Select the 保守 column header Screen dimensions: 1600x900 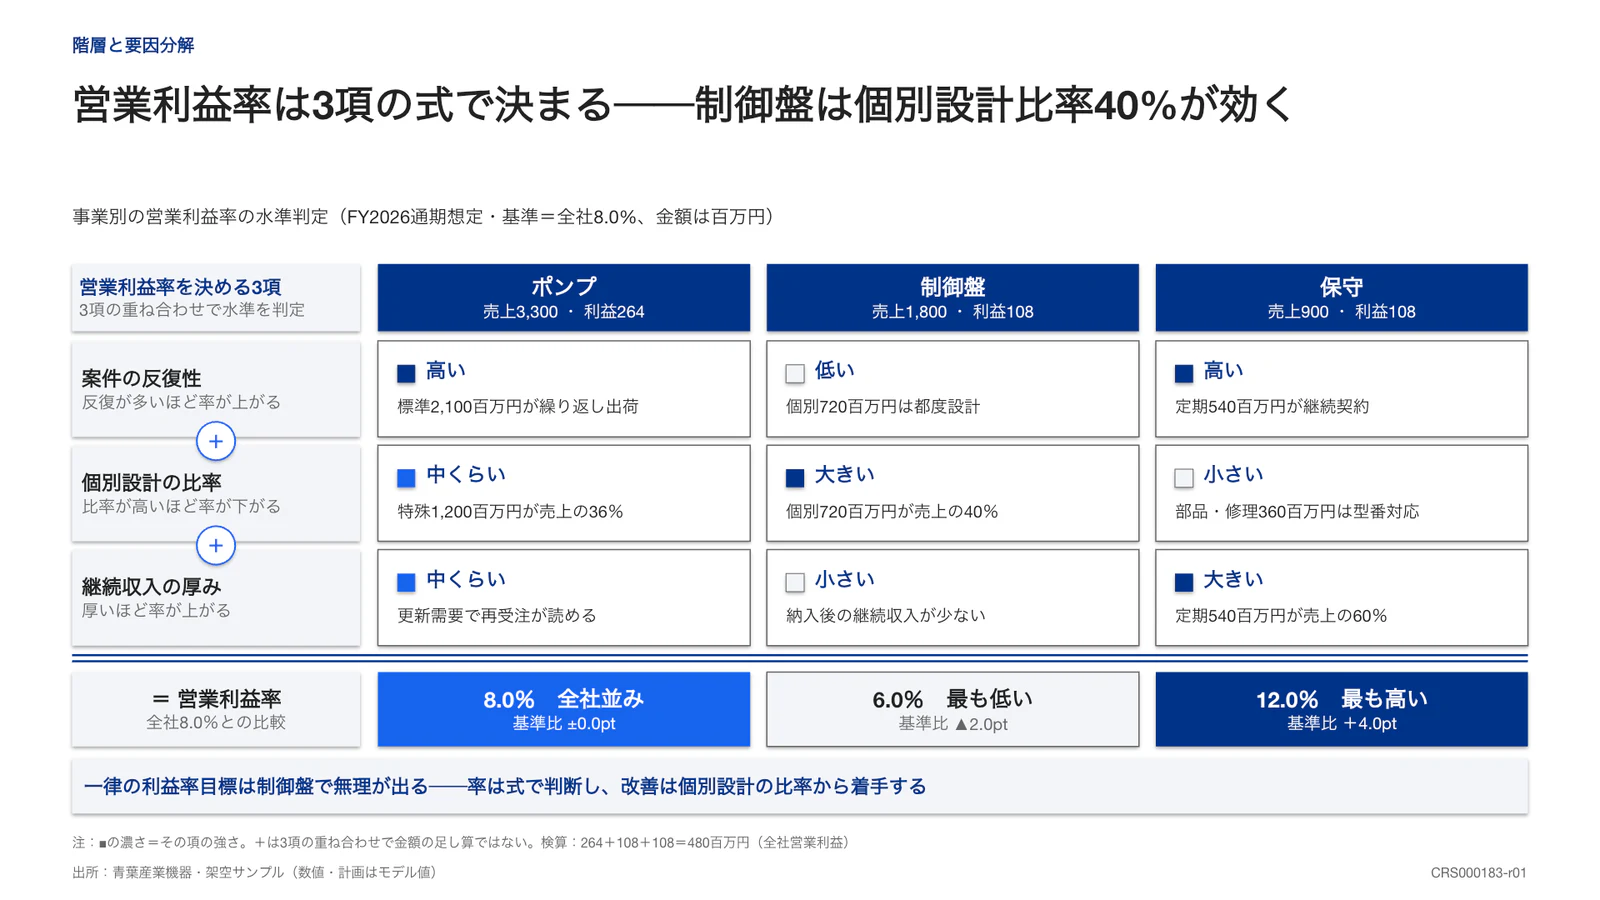[1342, 298]
